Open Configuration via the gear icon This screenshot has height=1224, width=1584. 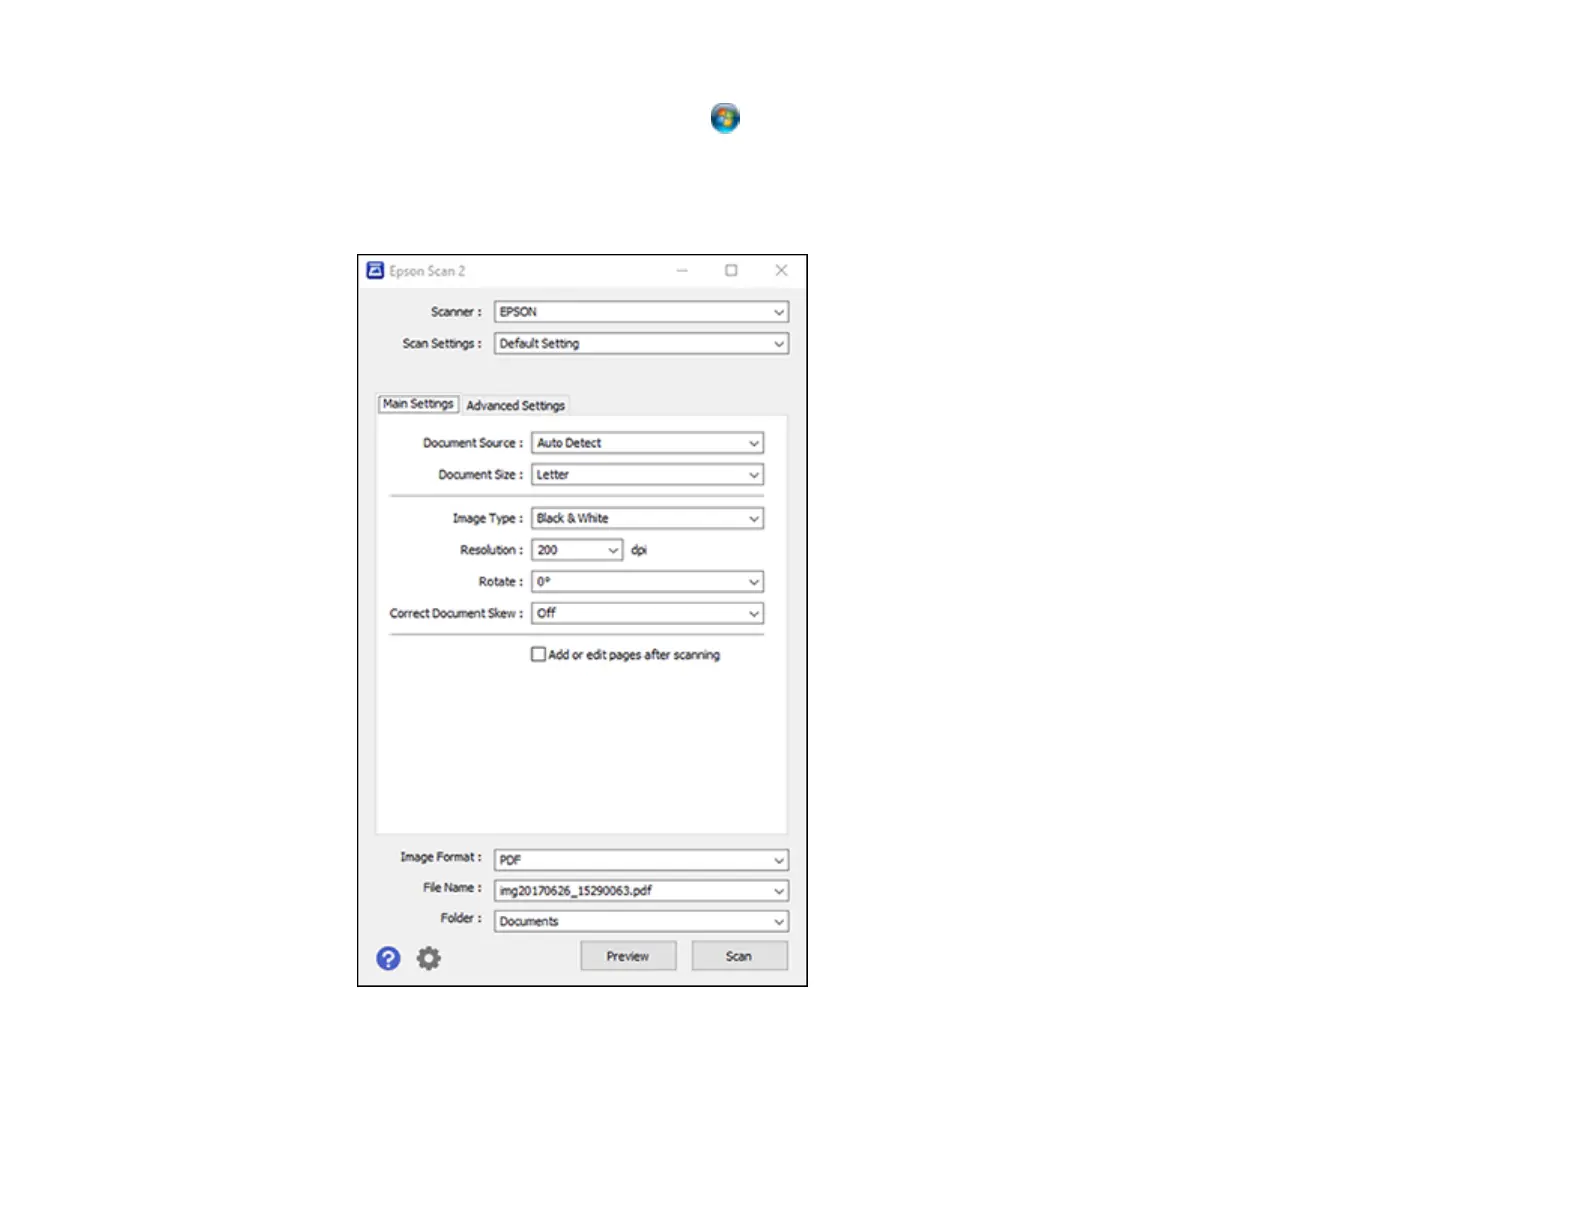tap(429, 959)
